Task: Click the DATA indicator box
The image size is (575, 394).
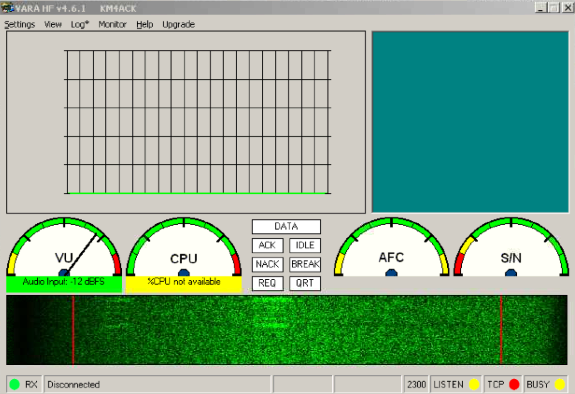Action: [x=286, y=226]
